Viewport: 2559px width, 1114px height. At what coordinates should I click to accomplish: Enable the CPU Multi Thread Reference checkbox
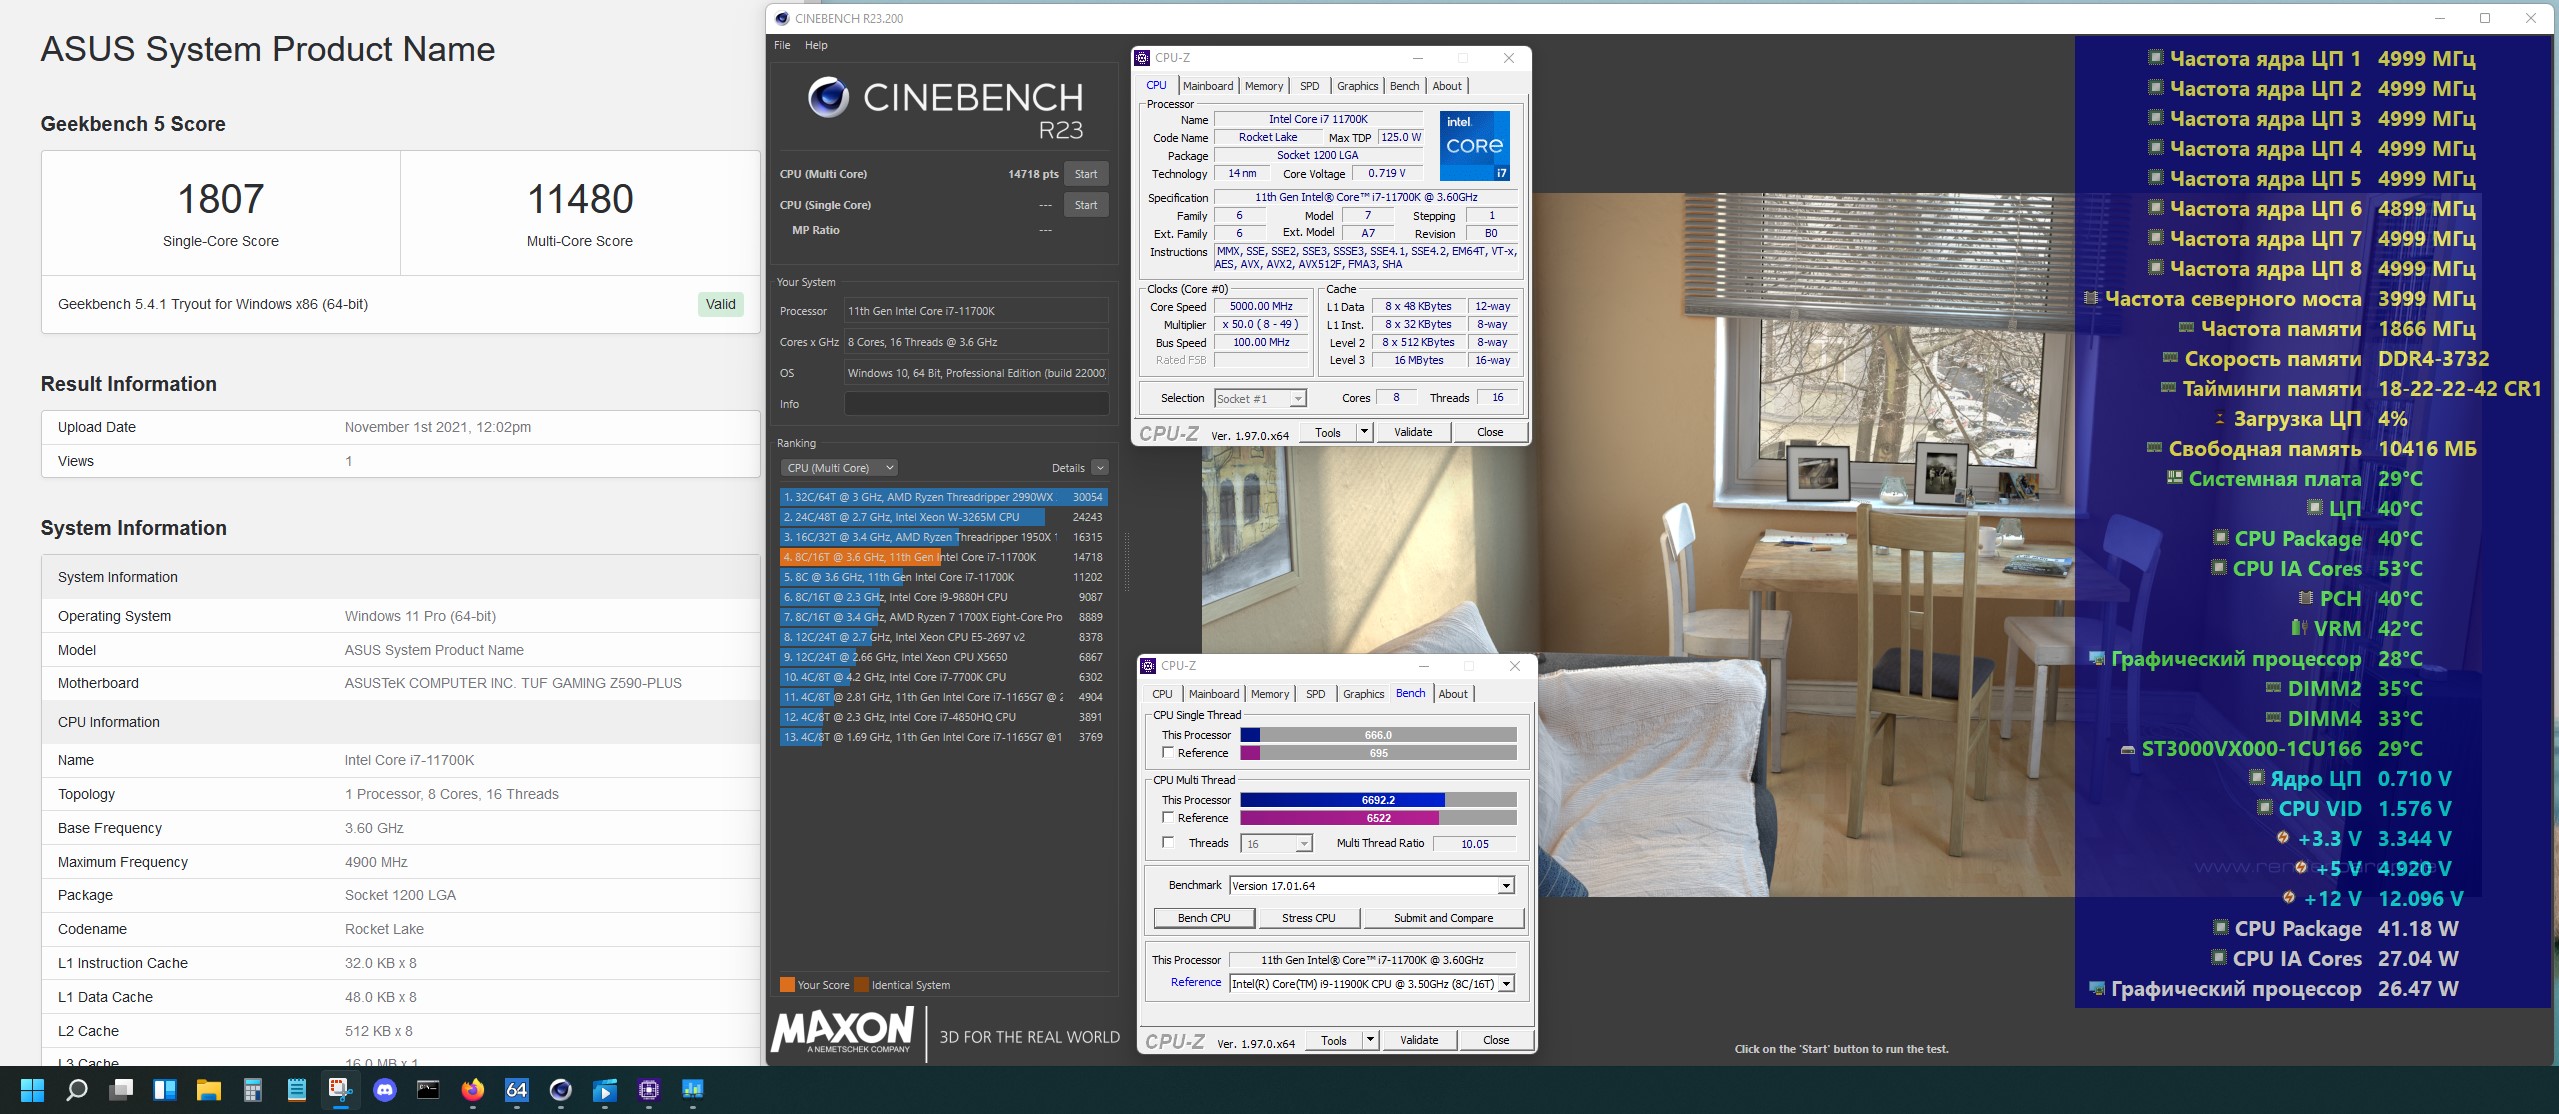click(x=1168, y=818)
